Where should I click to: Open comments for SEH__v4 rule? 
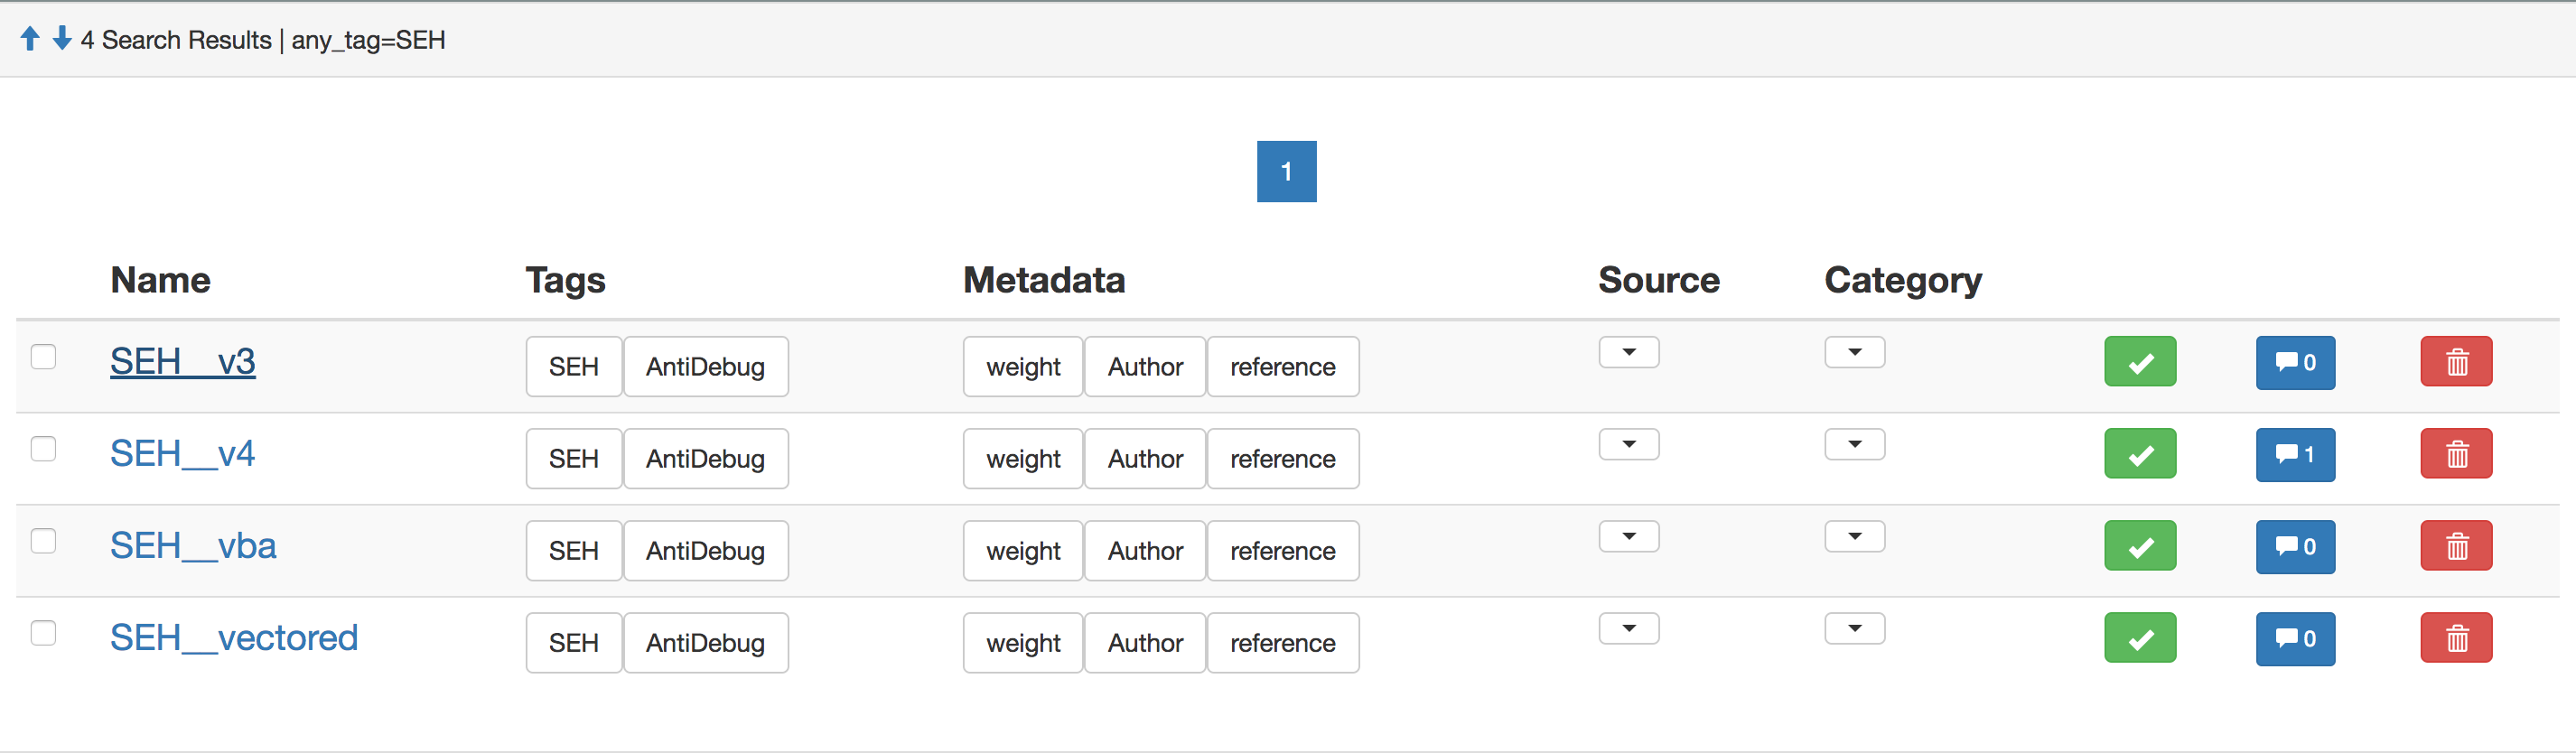(2294, 455)
